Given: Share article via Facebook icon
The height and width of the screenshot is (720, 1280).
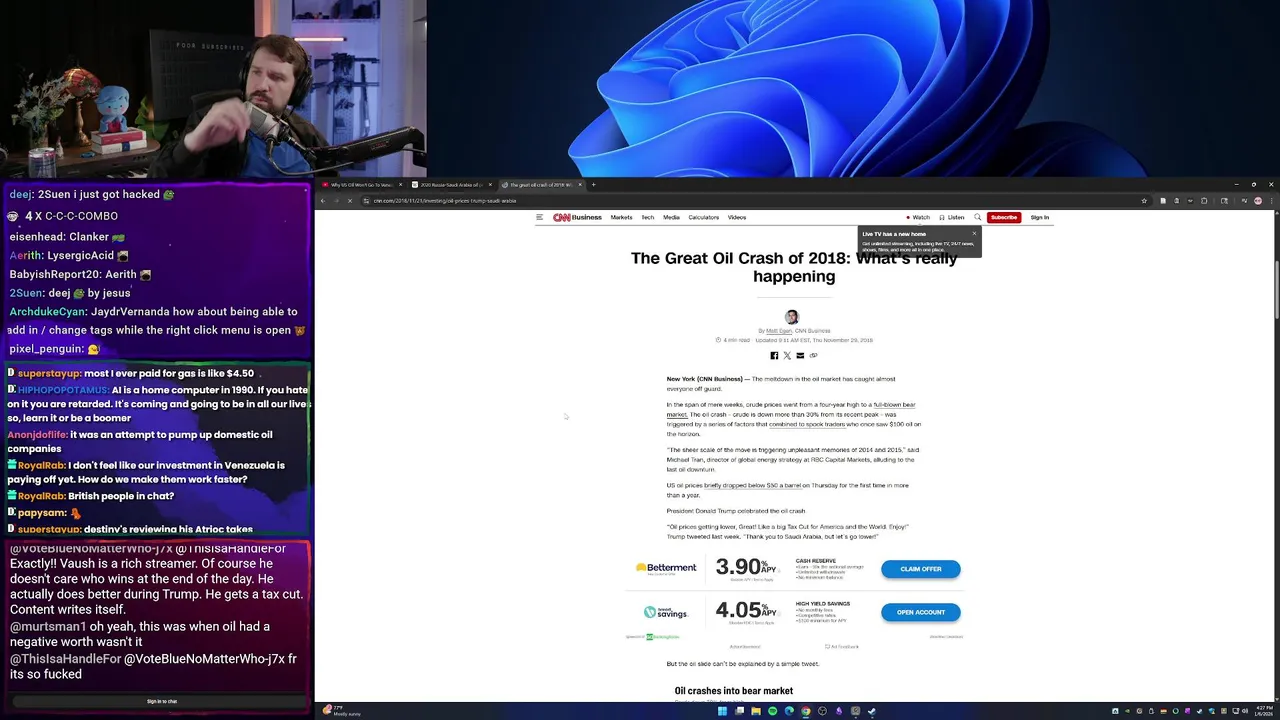Looking at the screenshot, I should click(x=774, y=356).
